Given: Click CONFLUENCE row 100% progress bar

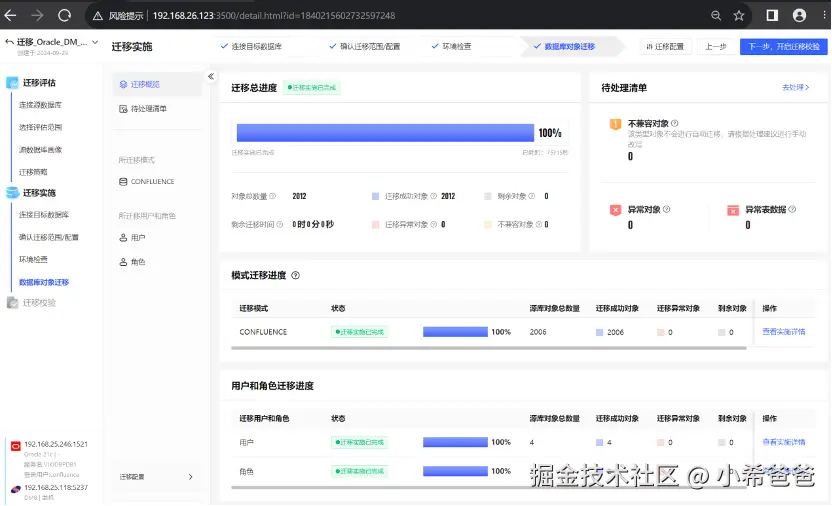Looking at the screenshot, I should pos(455,332).
